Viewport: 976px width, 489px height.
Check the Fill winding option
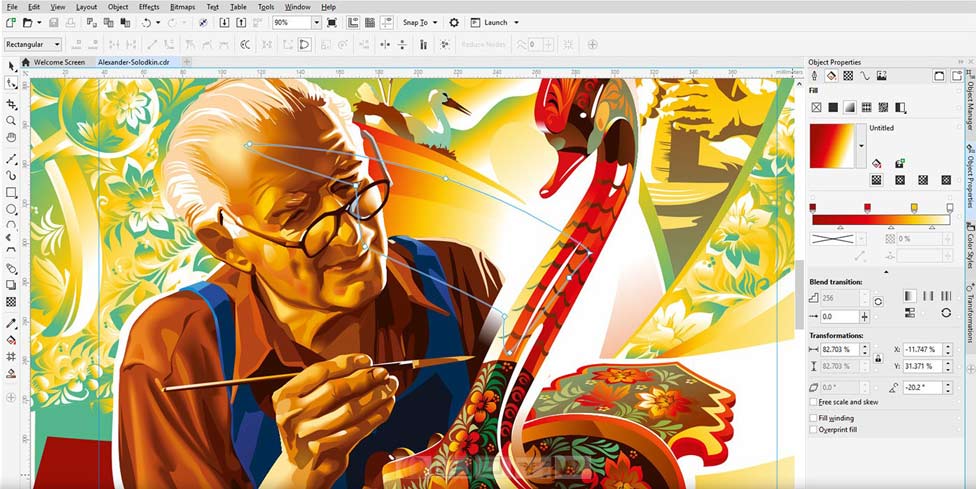point(813,417)
